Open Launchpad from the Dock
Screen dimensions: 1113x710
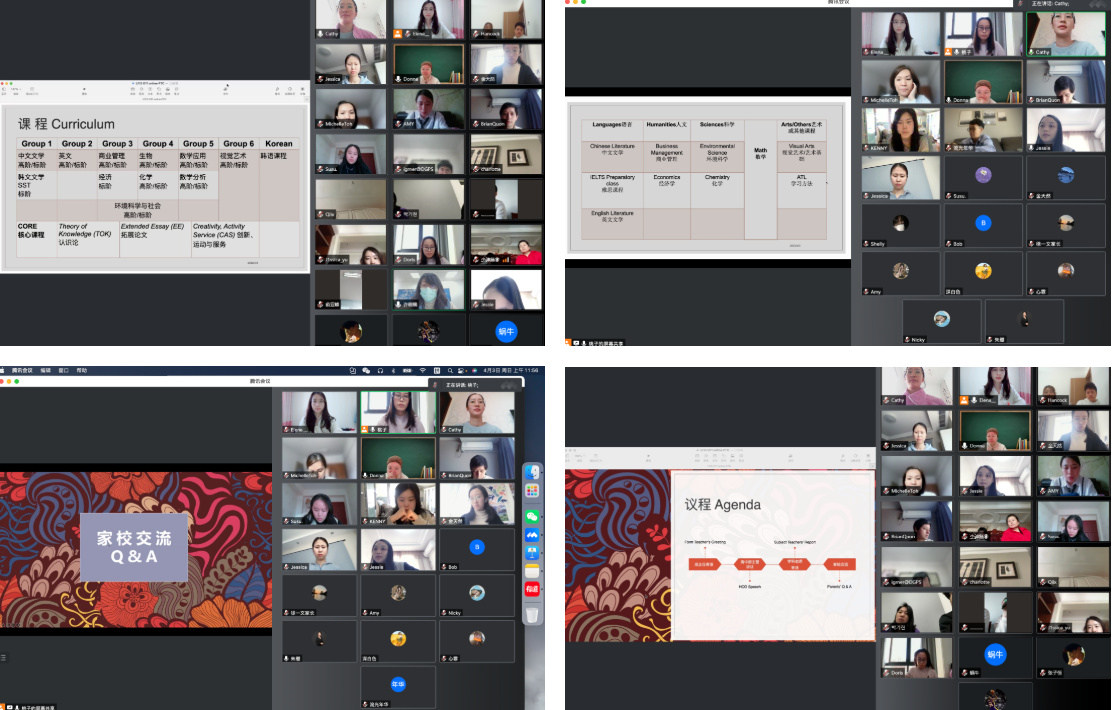[532, 491]
